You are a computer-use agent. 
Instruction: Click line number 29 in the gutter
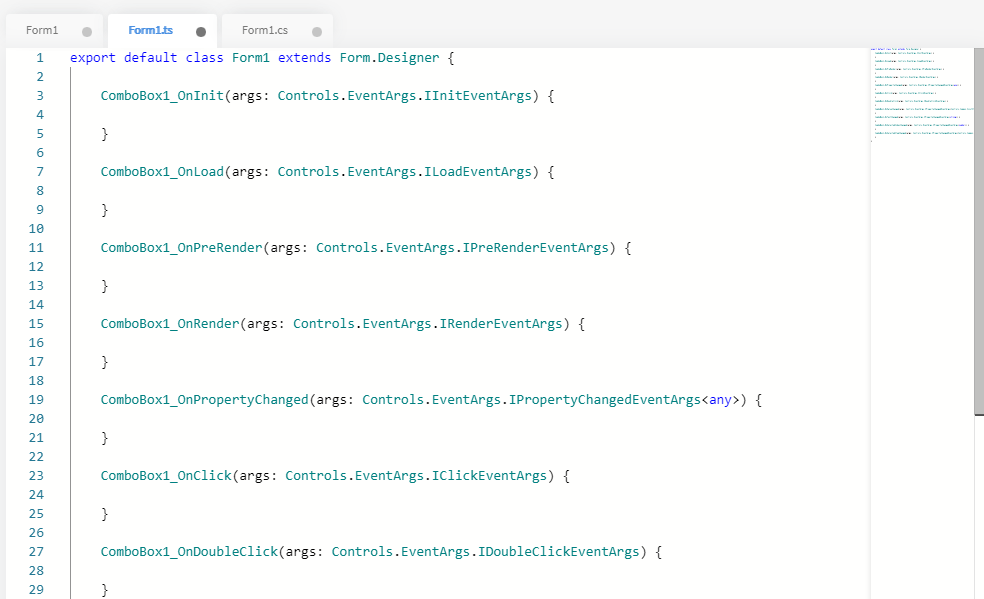(x=36, y=590)
